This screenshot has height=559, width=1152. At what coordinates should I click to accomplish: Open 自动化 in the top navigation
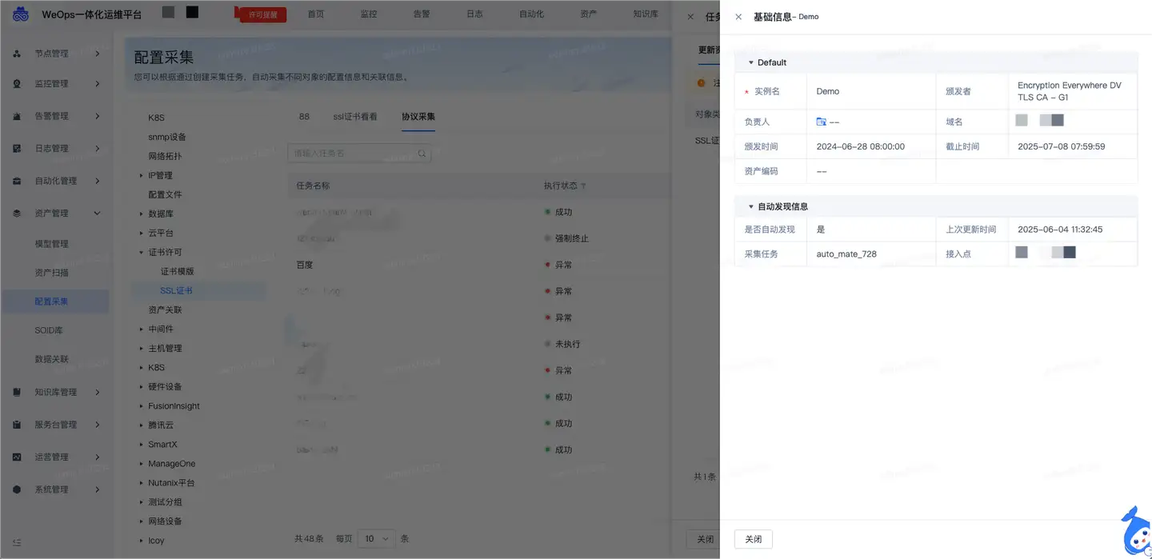[531, 15]
